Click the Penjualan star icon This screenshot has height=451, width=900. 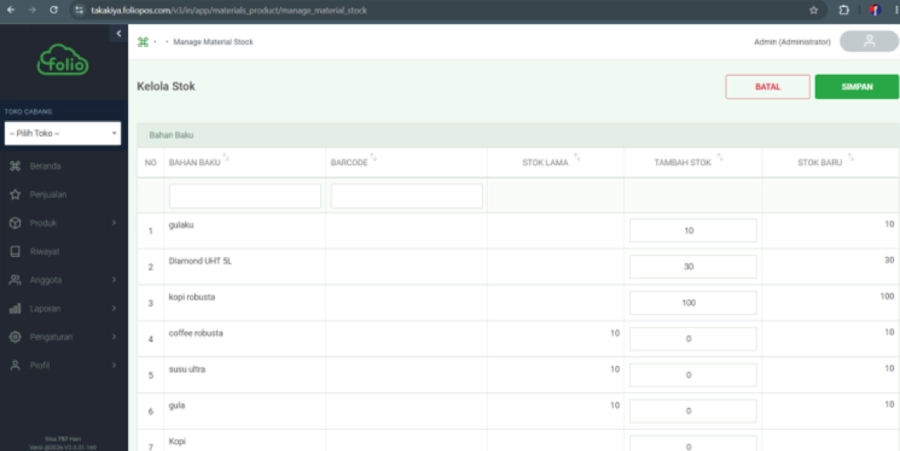tap(15, 195)
